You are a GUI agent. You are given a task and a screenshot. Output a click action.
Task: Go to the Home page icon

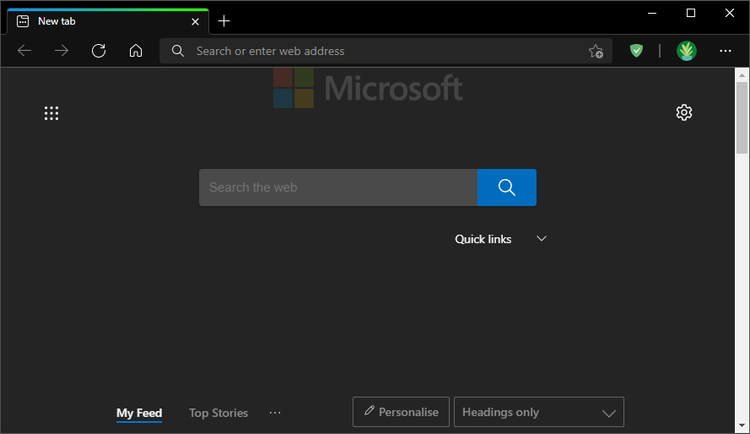tap(136, 51)
